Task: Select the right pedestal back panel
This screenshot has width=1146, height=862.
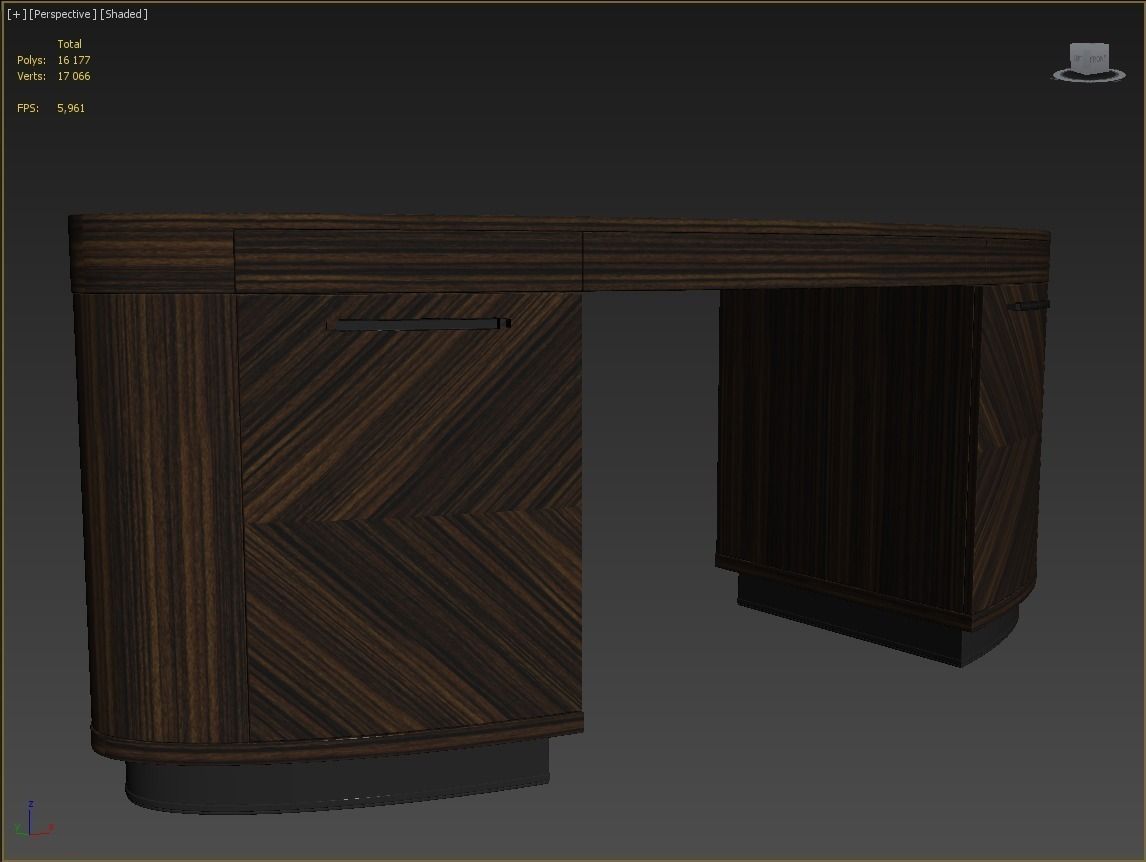Action: [845, 440]
